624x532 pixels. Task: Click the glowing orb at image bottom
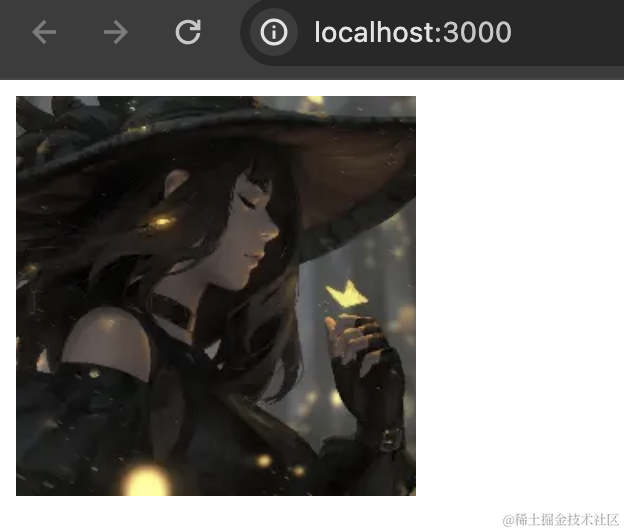point(147,481)
